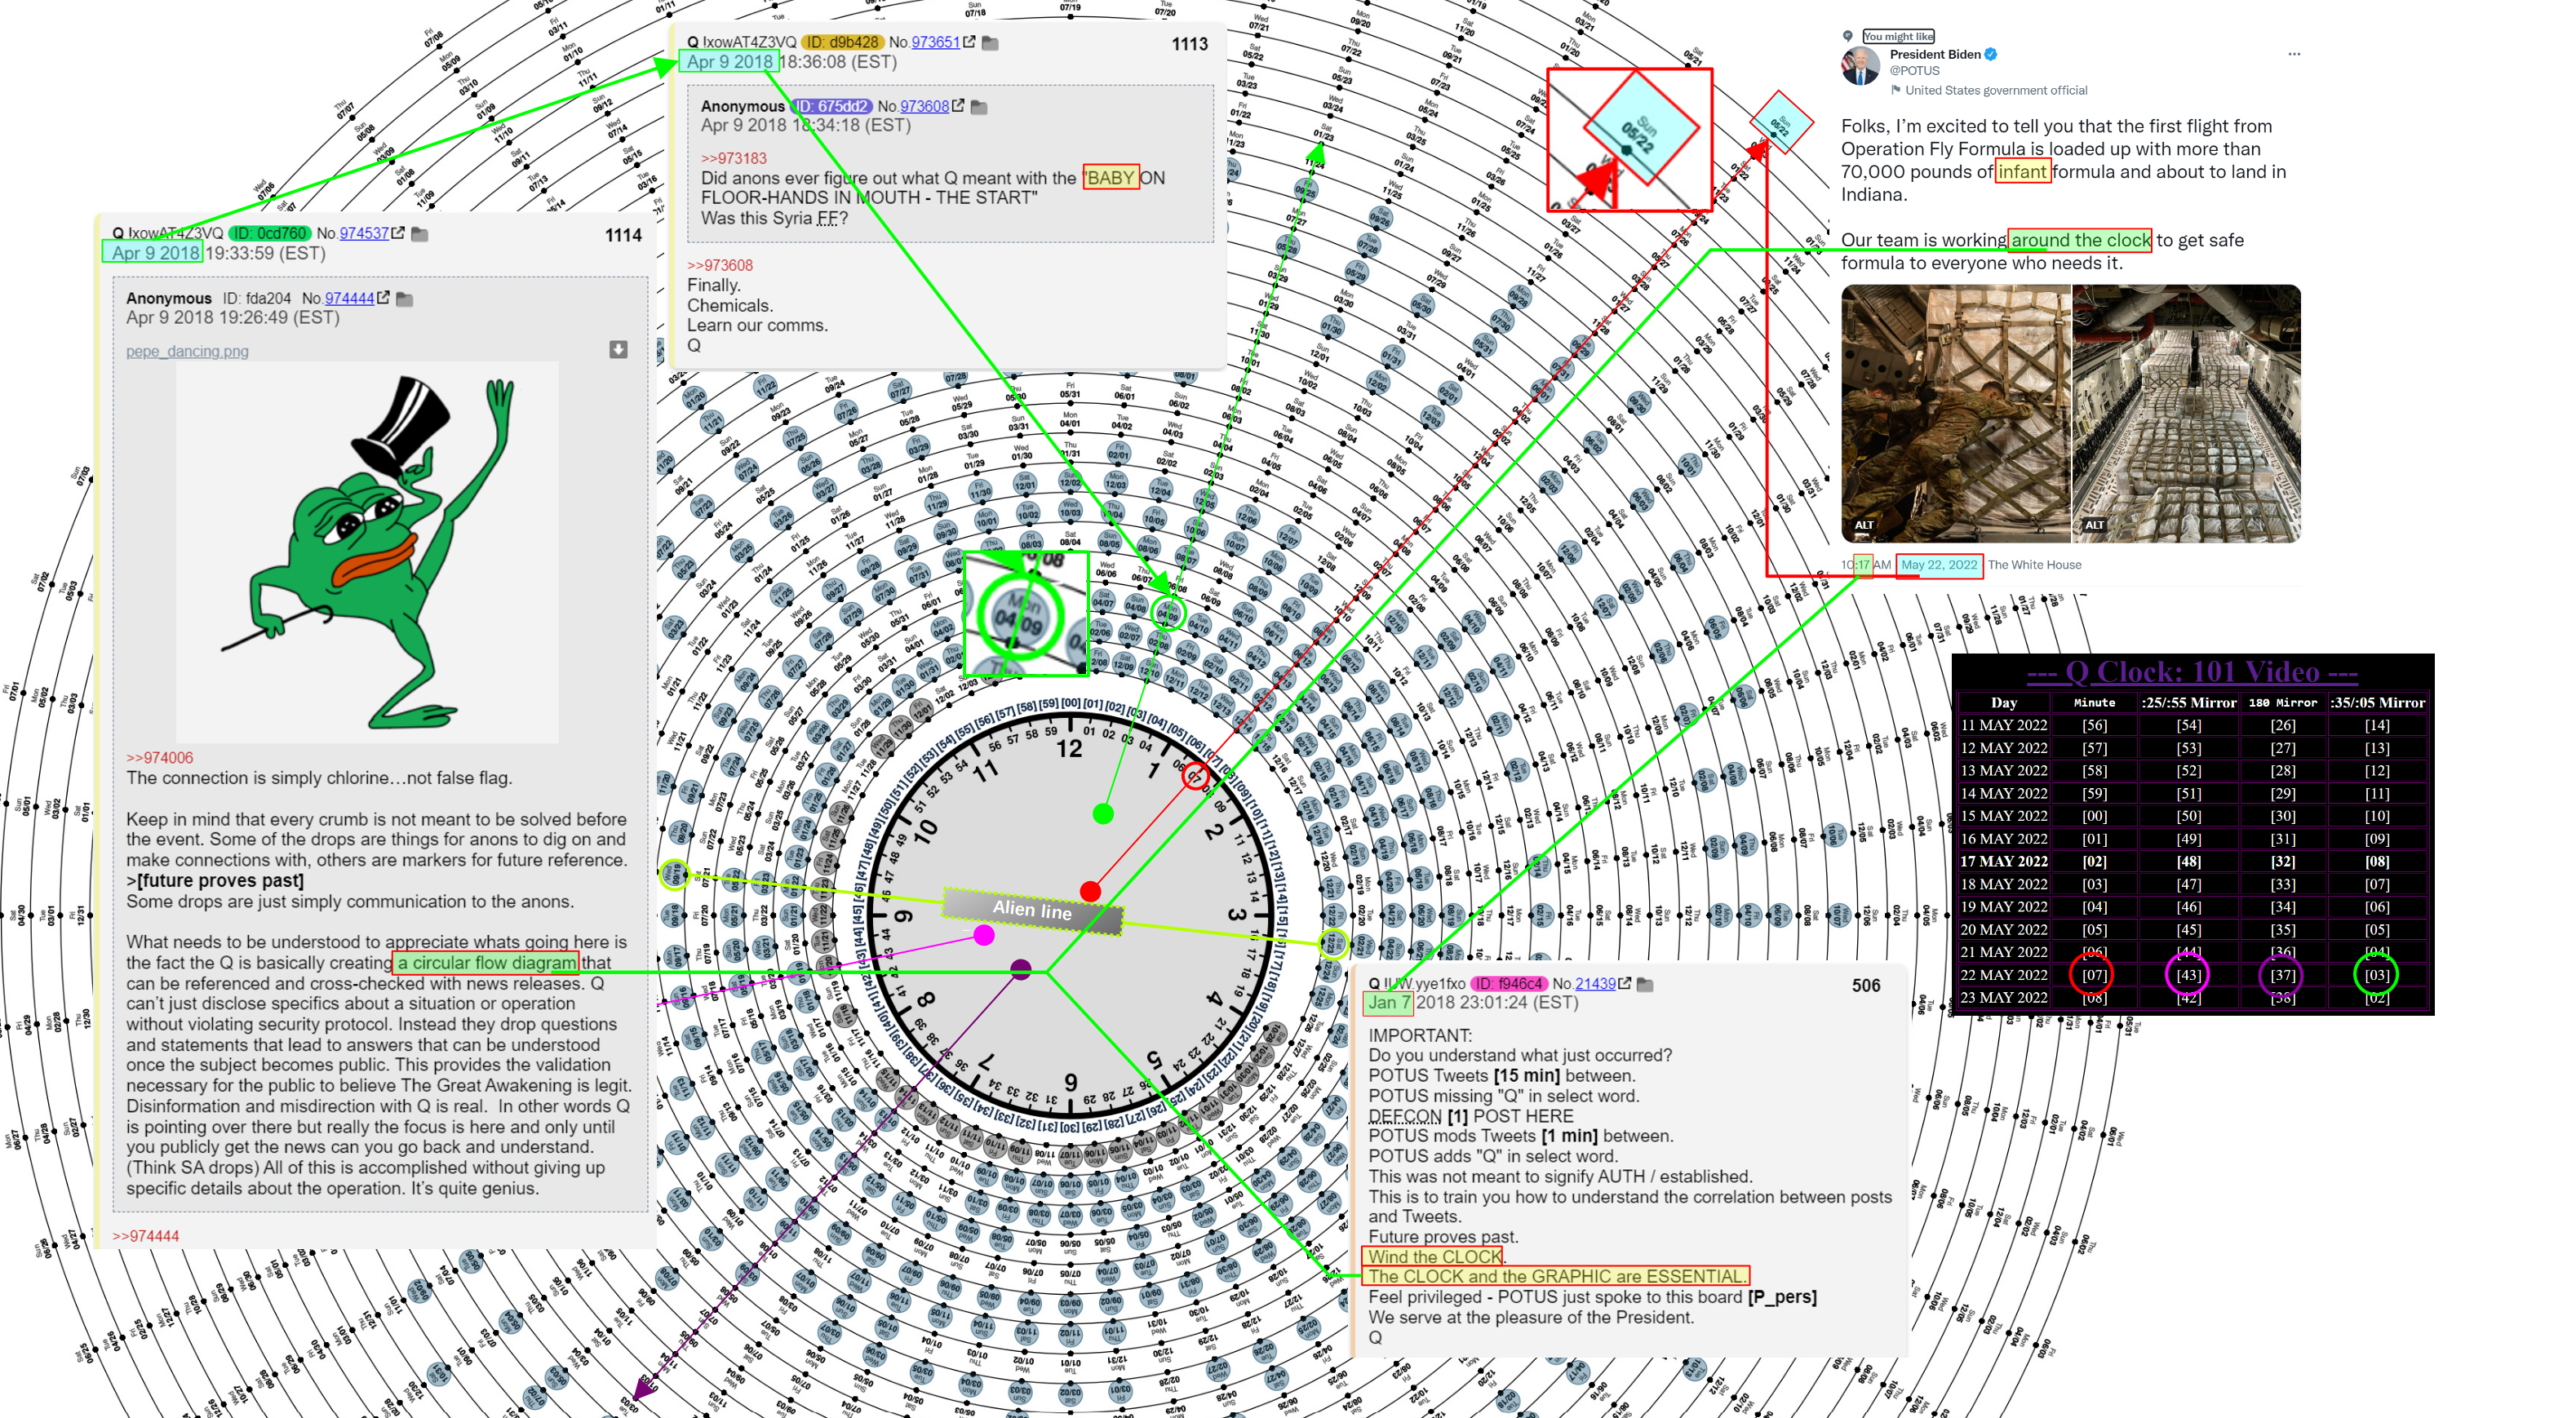2576x1418 pixels.
Task: Click post number 1113 label
Action: coord(1189,44)
